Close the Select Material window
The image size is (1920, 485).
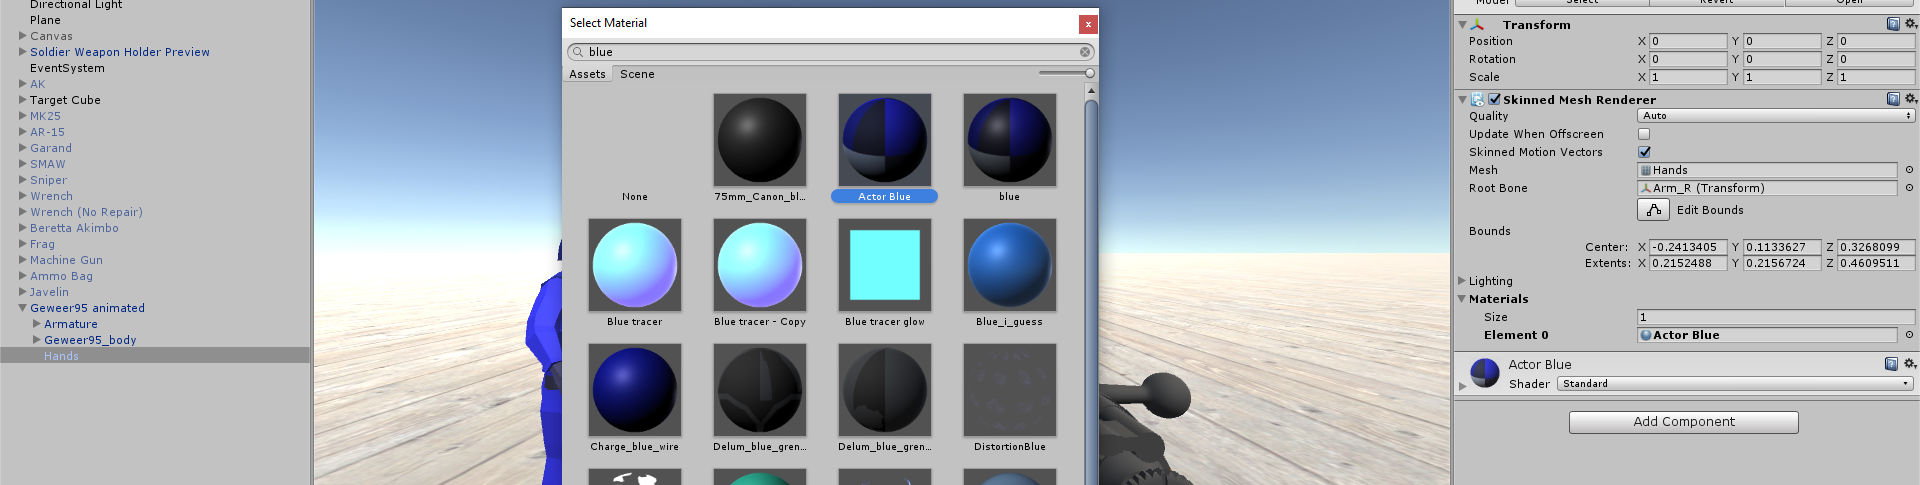(1088, 23)
